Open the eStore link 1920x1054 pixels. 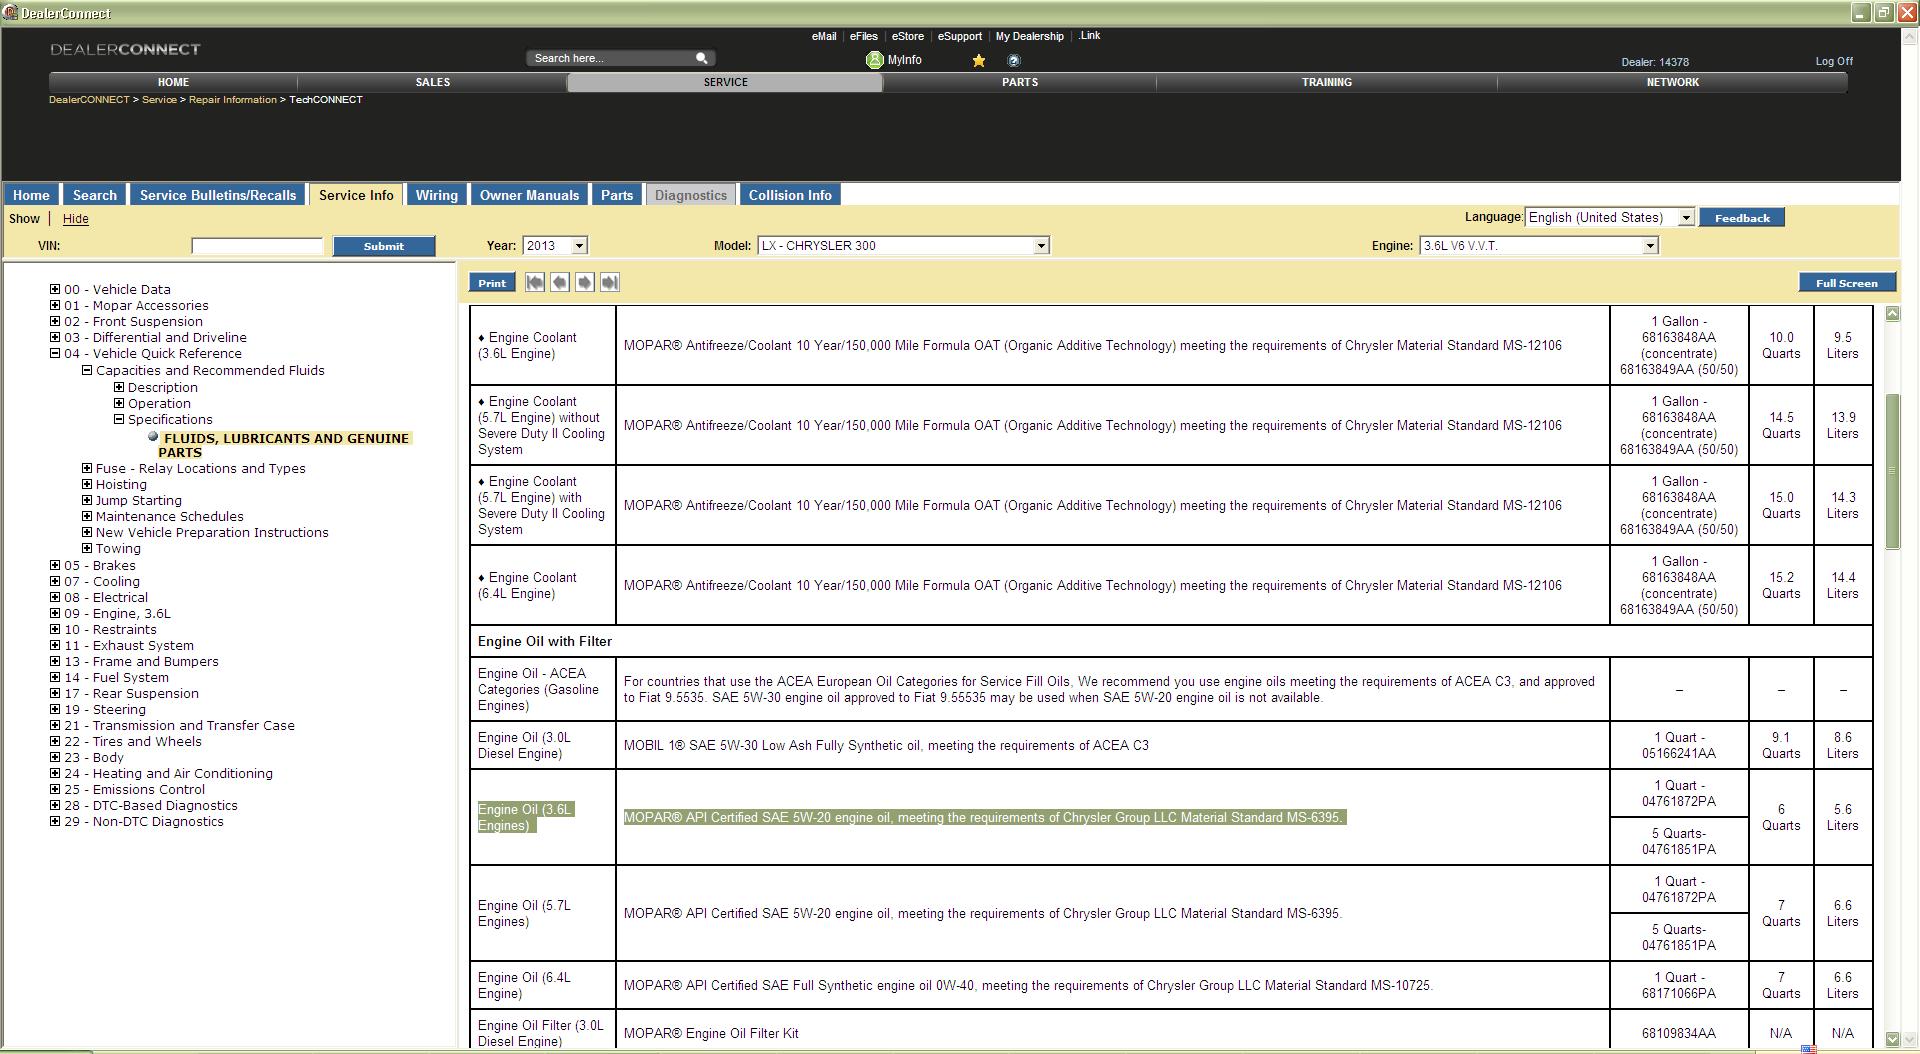(908, 36)
